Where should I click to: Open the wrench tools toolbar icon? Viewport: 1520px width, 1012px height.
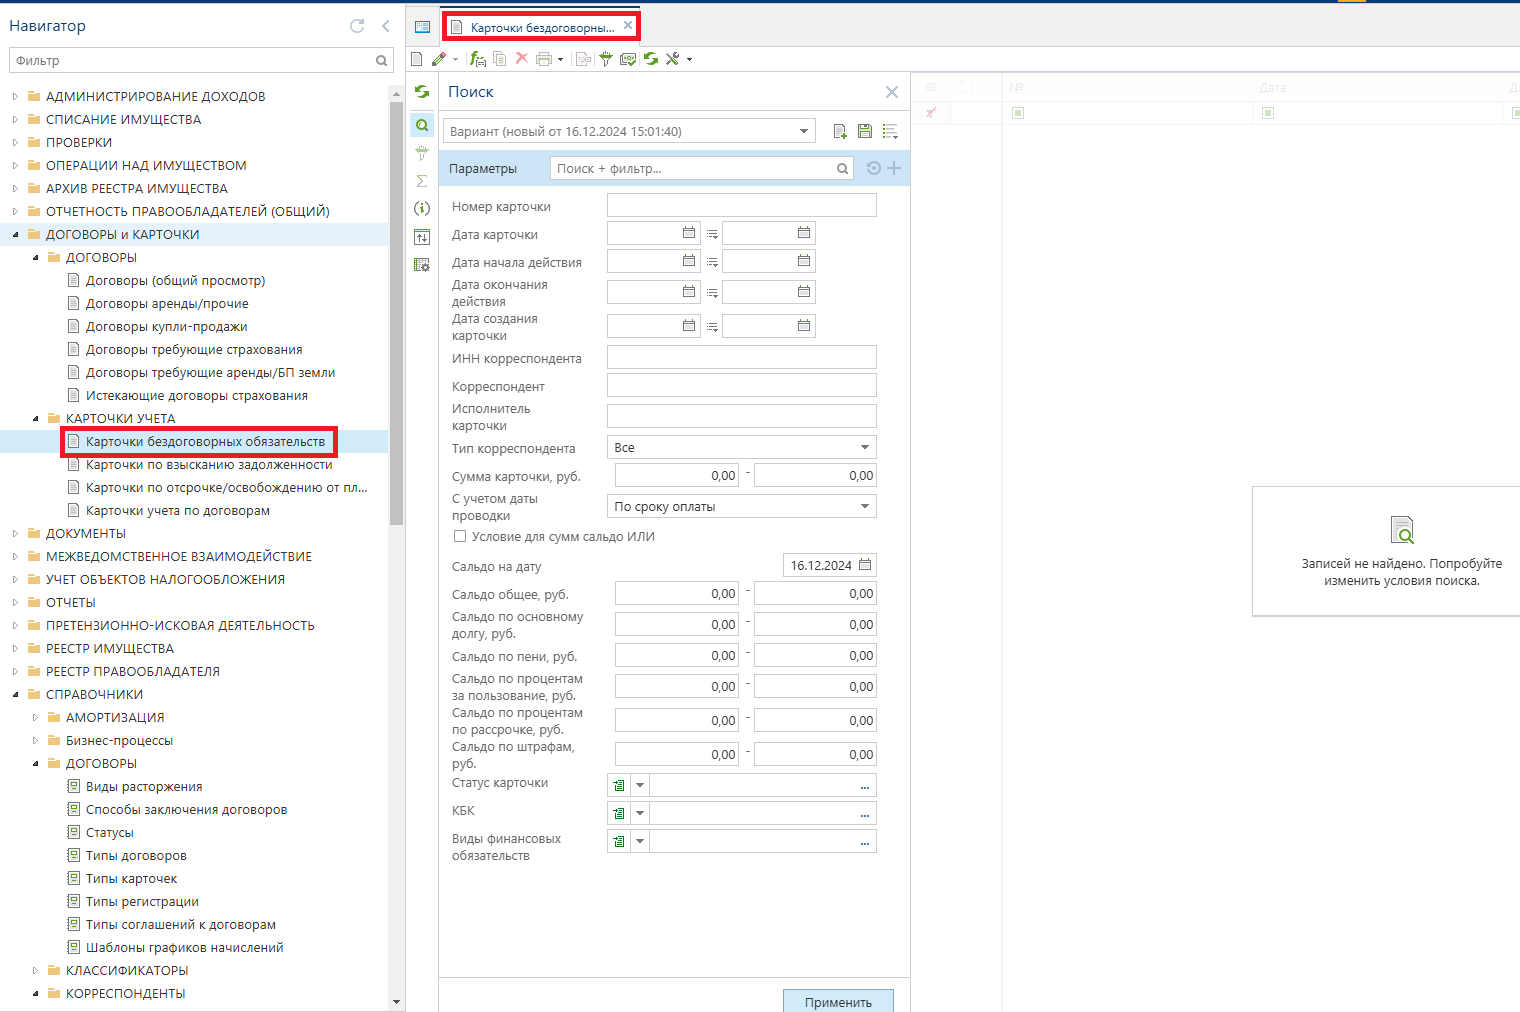coord(673,59)
